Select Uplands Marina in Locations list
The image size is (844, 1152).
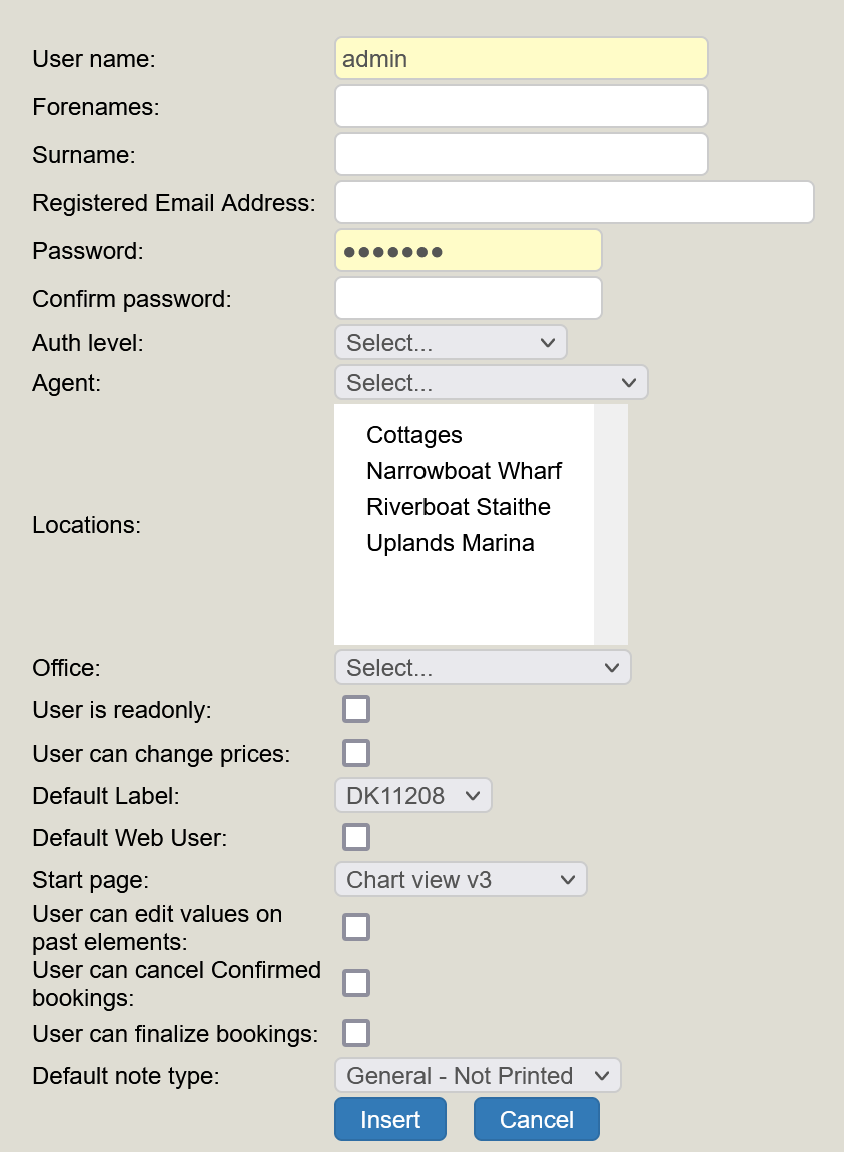(450, 543)
